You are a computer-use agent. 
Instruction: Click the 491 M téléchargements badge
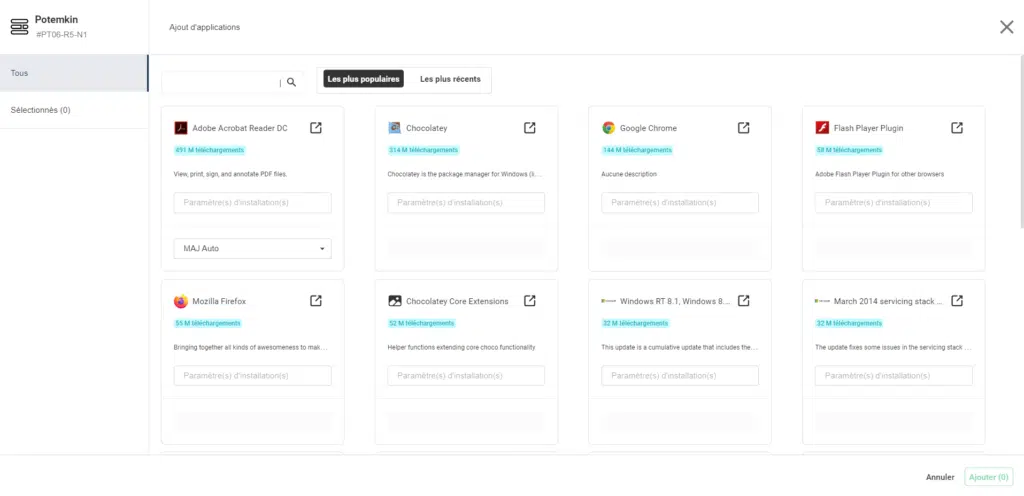click(x=210, y=150)
